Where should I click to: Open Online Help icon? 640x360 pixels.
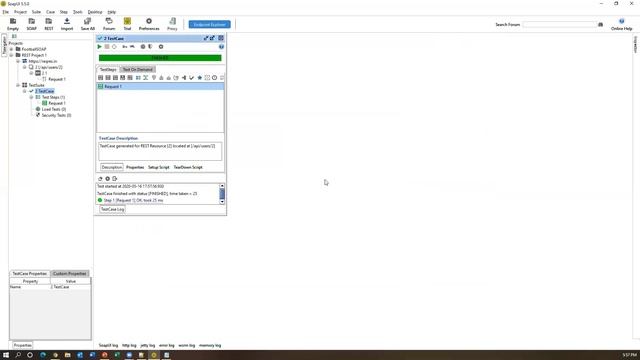pyautogui.click(x=621, y=24)
